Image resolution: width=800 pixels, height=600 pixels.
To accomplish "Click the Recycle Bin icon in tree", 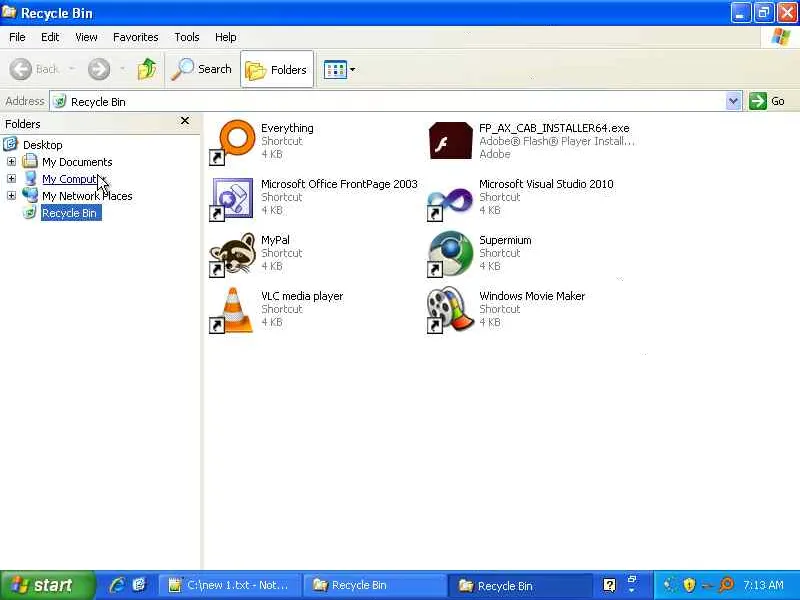I will (x=30, y=213).
